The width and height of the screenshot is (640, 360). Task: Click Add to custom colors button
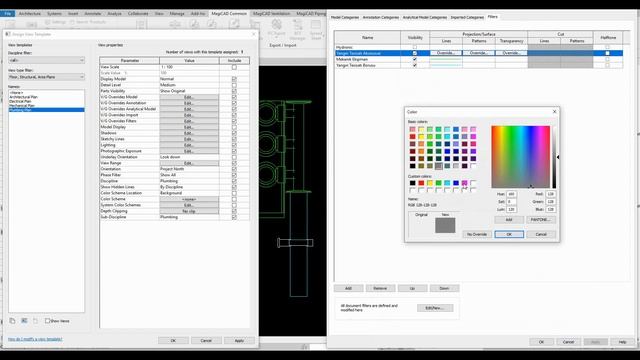(509, 220)
